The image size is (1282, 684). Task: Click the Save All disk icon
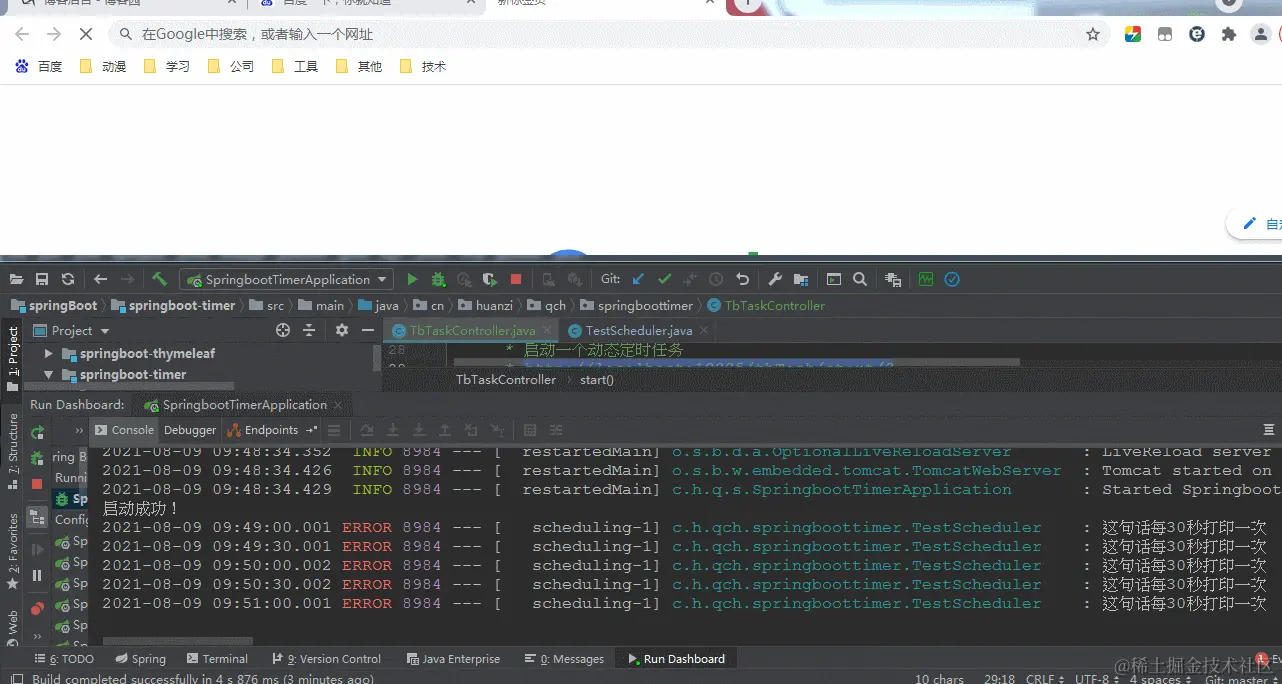point(42,280)
